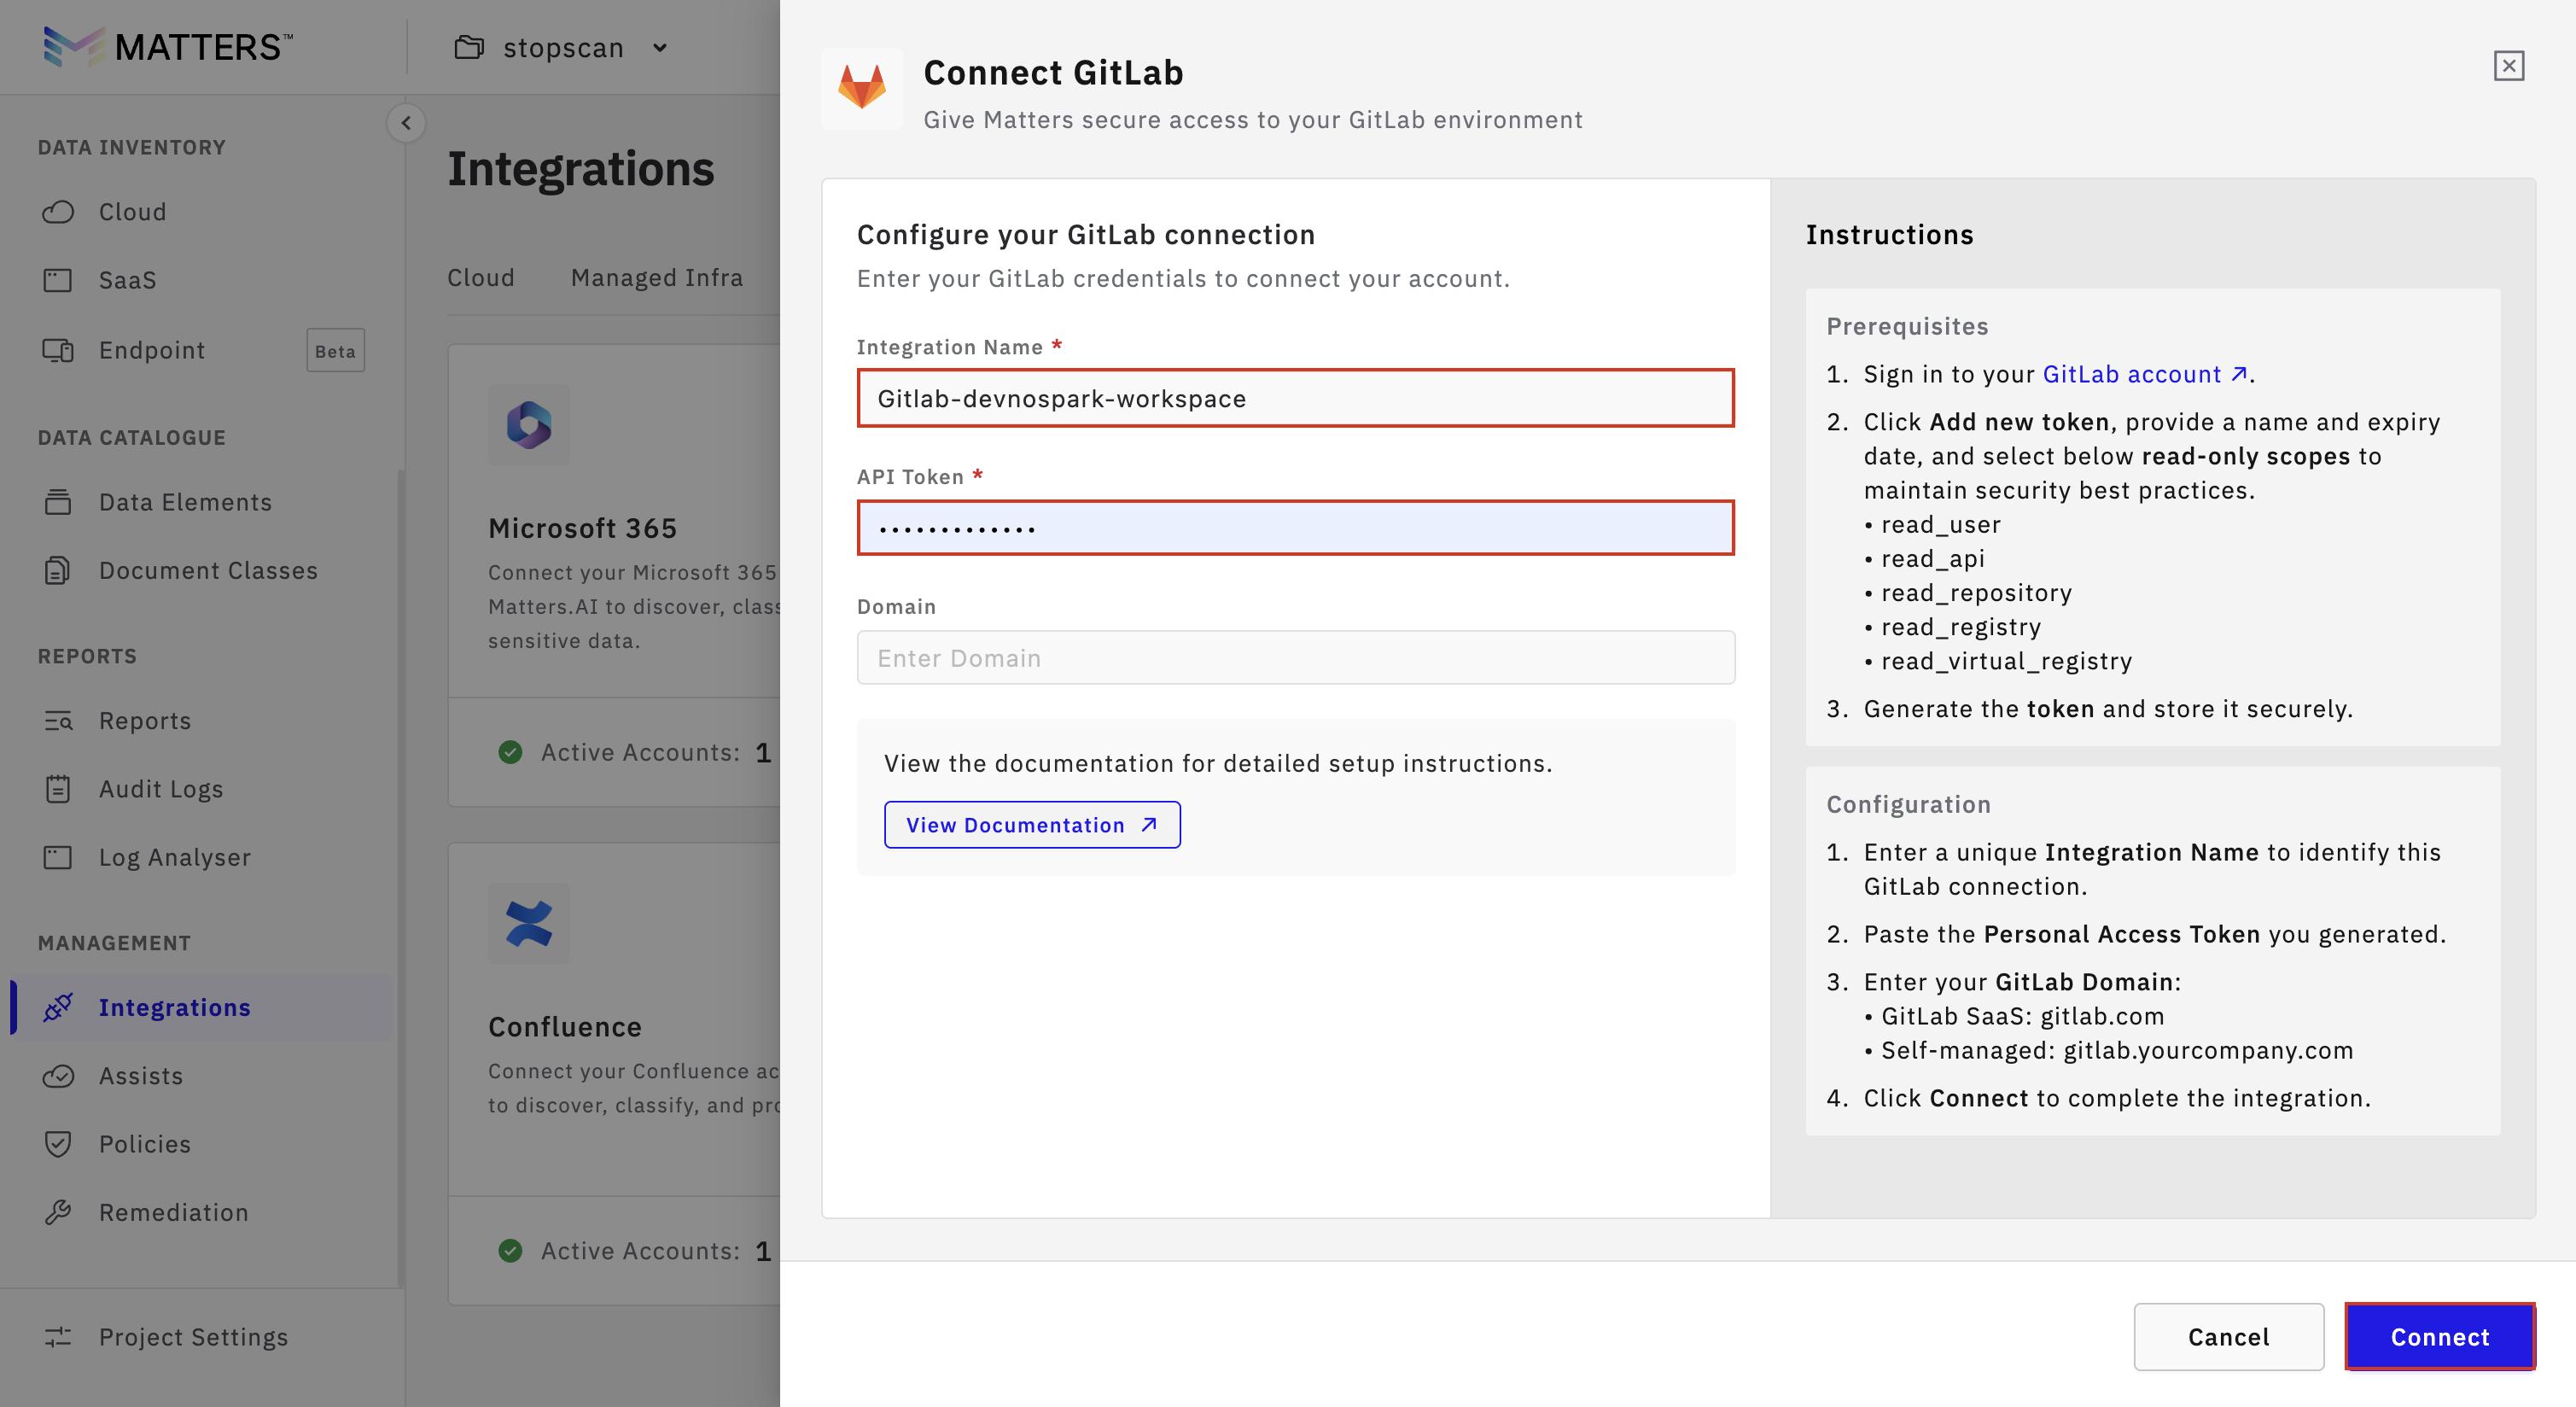The width and height of the screenshot is (2576, 1407).
Task: Click the Connect button
Action: click(2440, 1337)
